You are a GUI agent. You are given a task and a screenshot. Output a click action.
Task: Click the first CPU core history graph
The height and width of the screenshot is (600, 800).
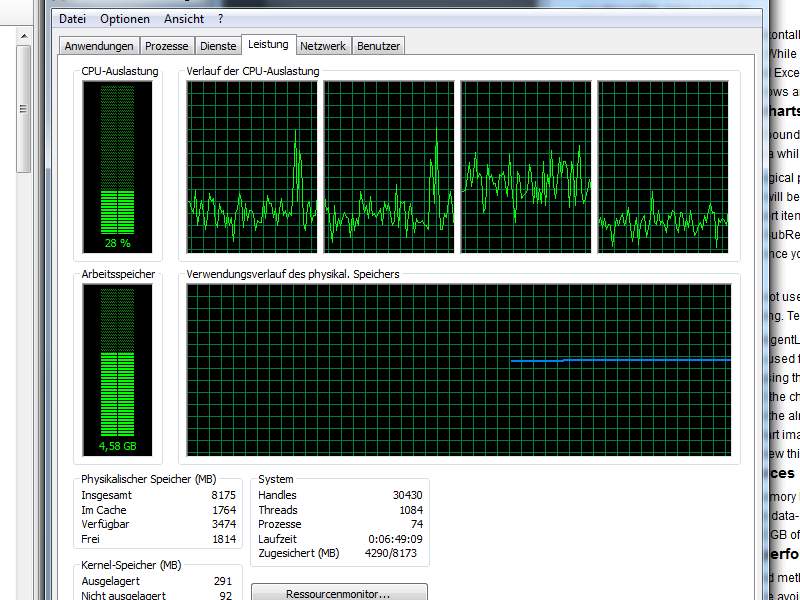pyautogui.click(x=252, y=167)
